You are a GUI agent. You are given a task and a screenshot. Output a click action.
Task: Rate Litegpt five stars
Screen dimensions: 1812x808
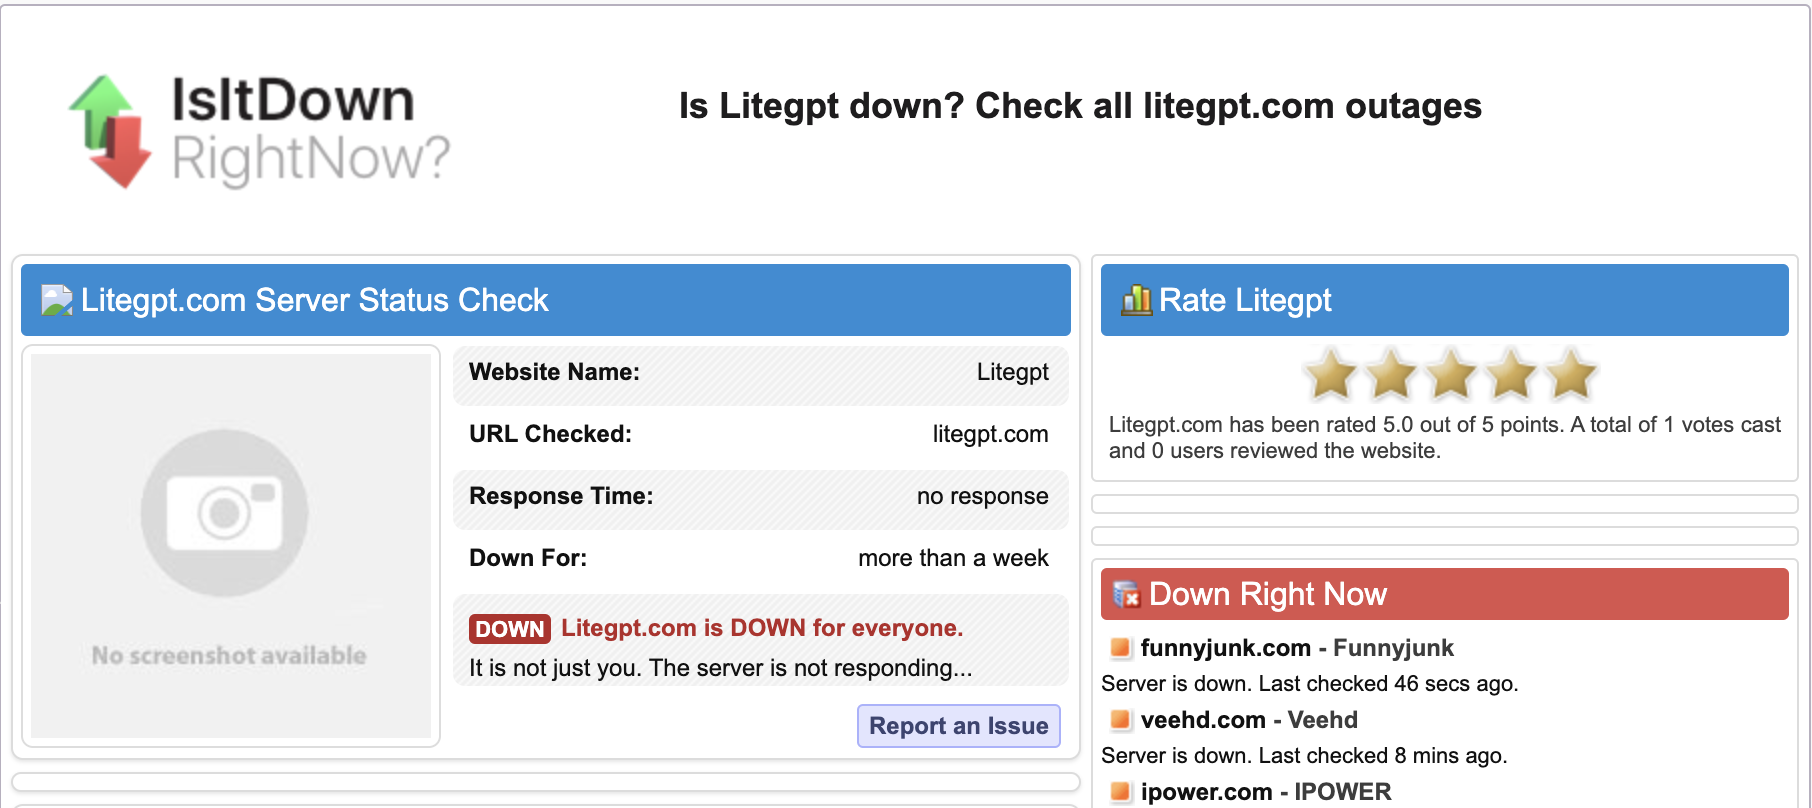(1571, 374)
